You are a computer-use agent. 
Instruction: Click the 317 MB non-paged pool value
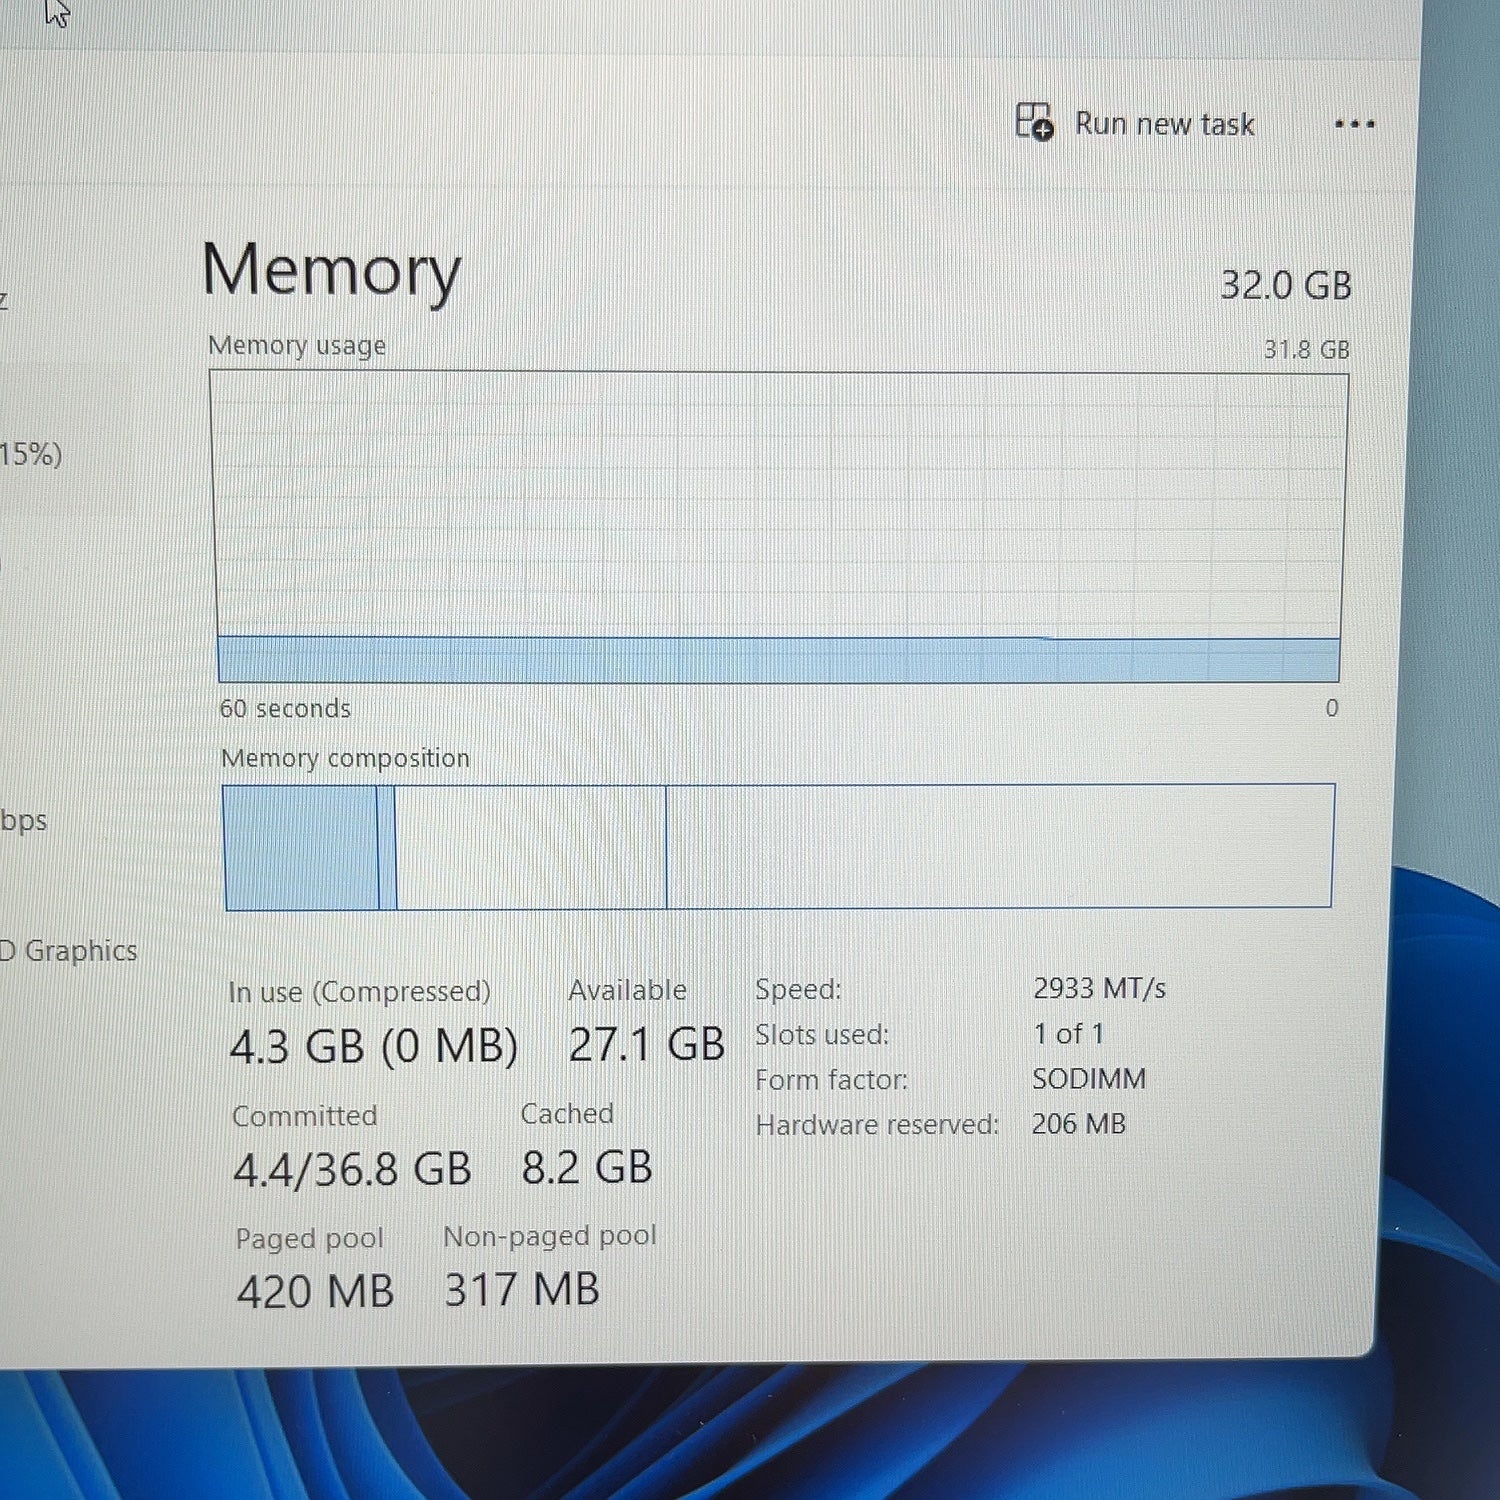pos(522,1290)
